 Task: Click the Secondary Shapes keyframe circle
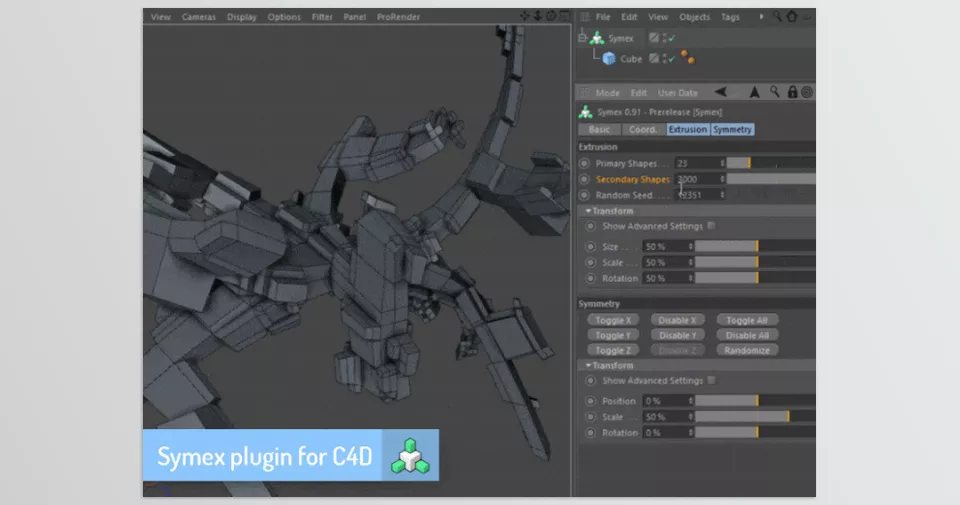point(584,179)
